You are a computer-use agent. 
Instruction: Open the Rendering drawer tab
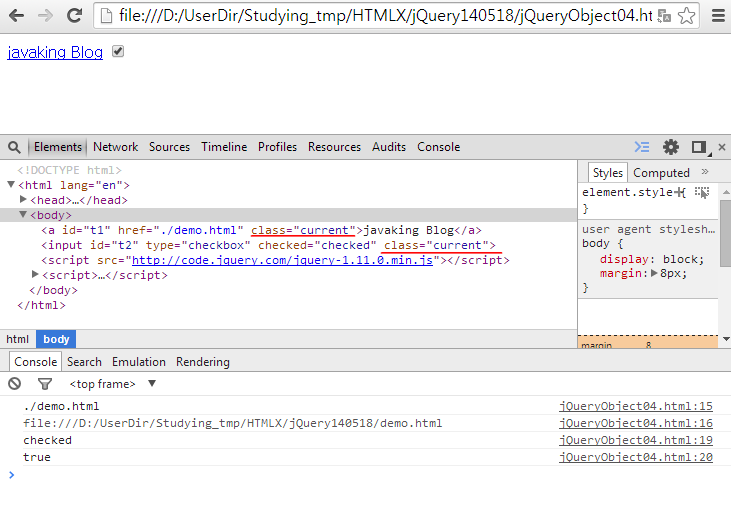(203, 362)
